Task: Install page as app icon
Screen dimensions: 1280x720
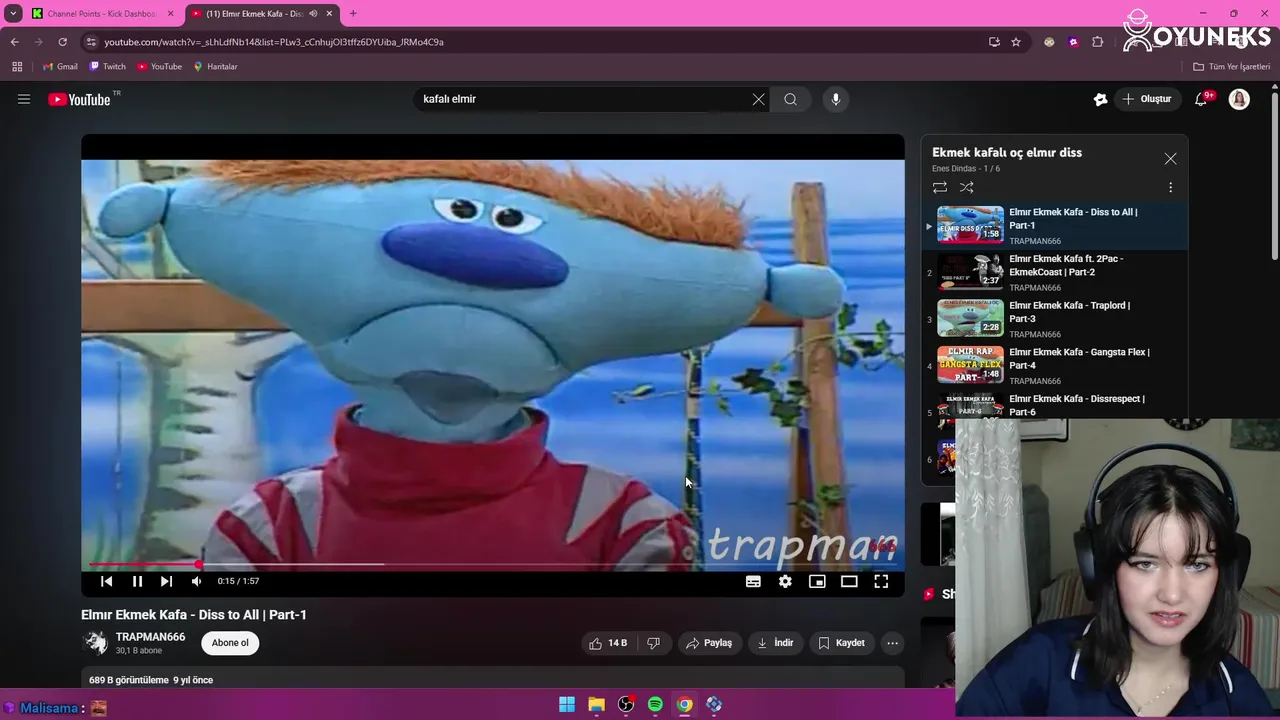Action: pos(994,42)
